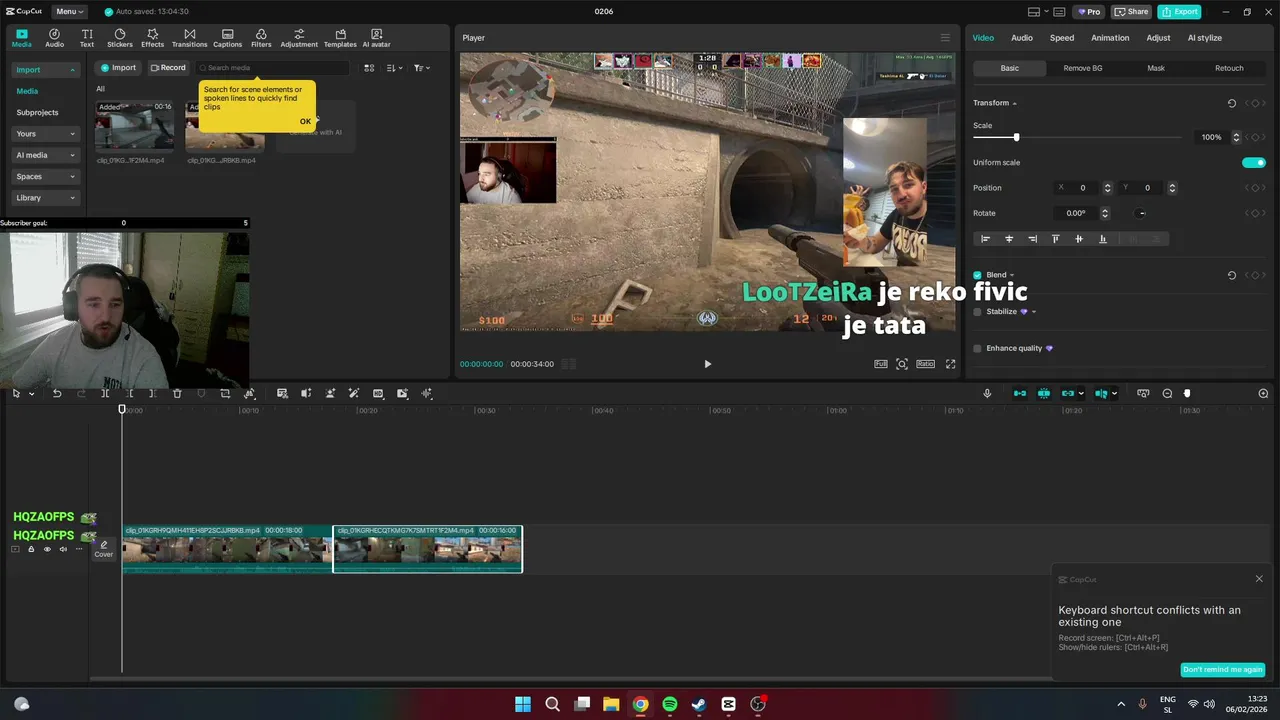Screen dimensions: 1280x720
Task: Reset the Transform settings
Action: coord(1231,103)
